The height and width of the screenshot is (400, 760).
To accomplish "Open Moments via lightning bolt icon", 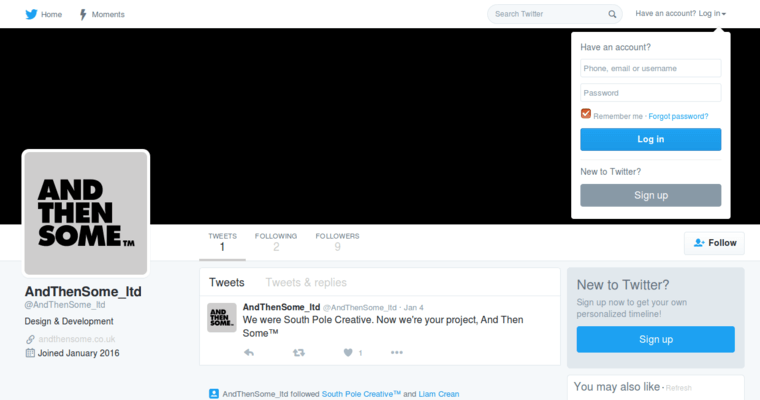I will pos(82,14).
